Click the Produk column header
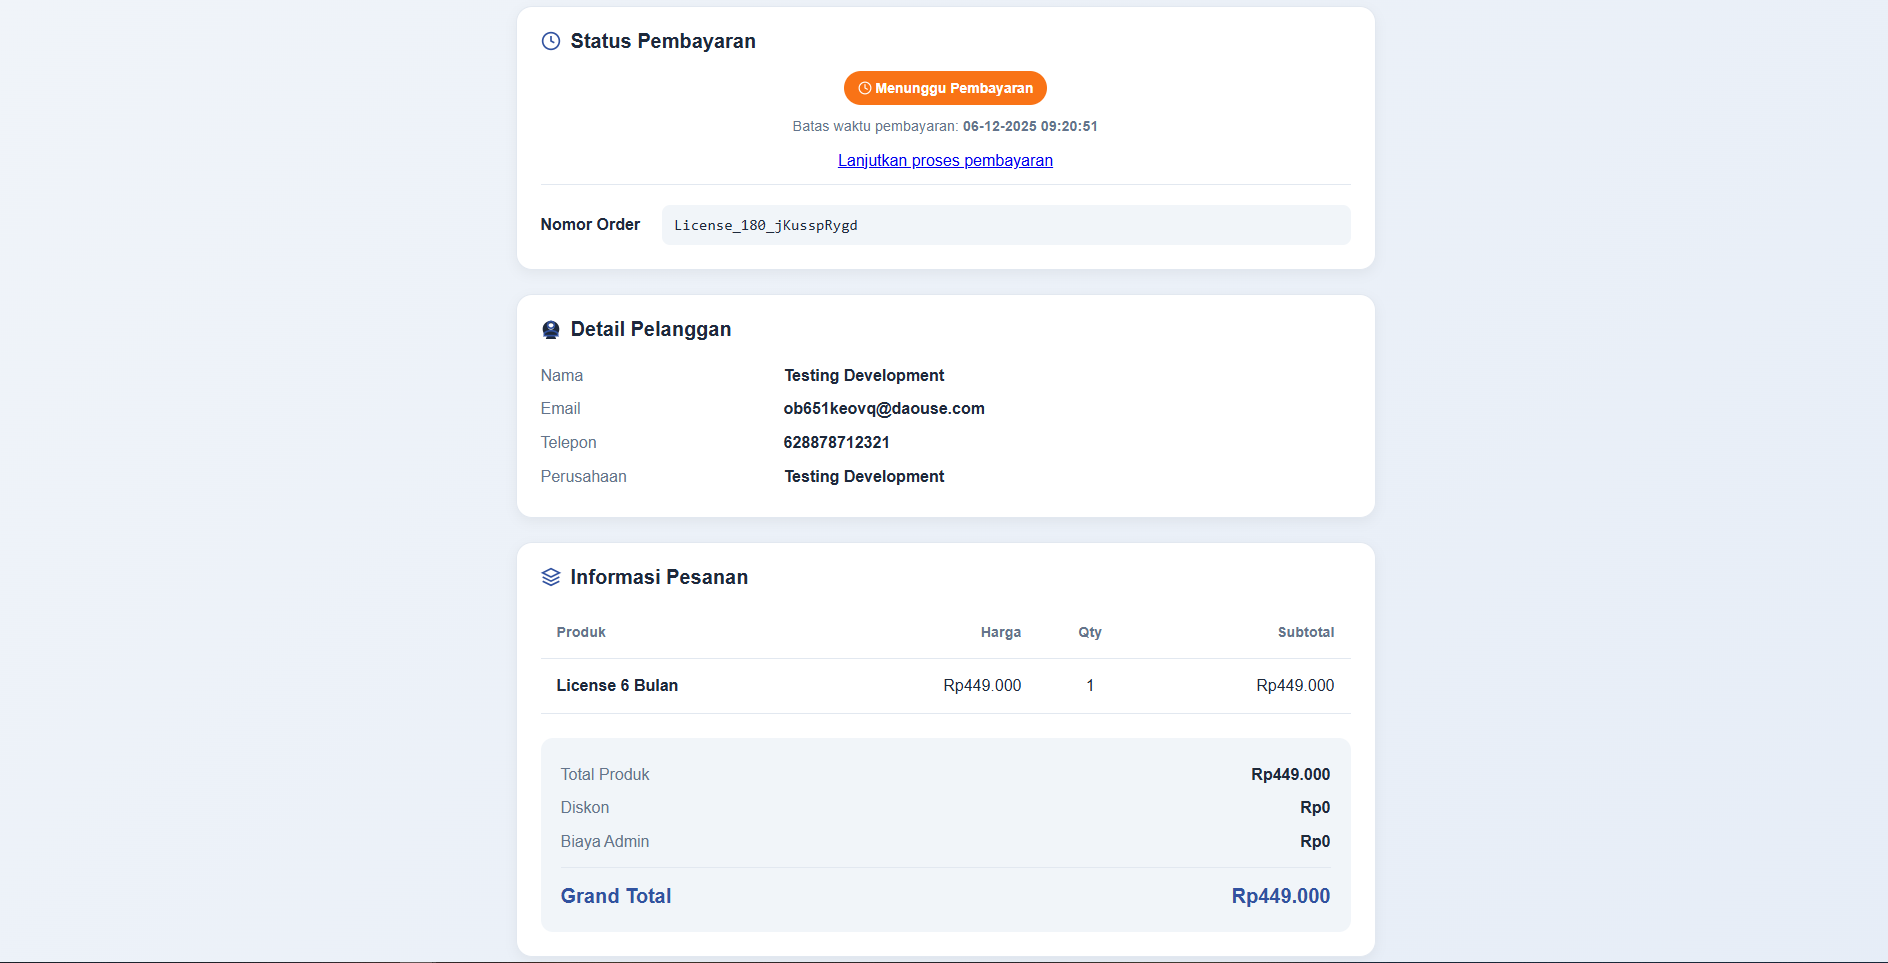This screenshot has height=963, width=1888. point(581,632)
